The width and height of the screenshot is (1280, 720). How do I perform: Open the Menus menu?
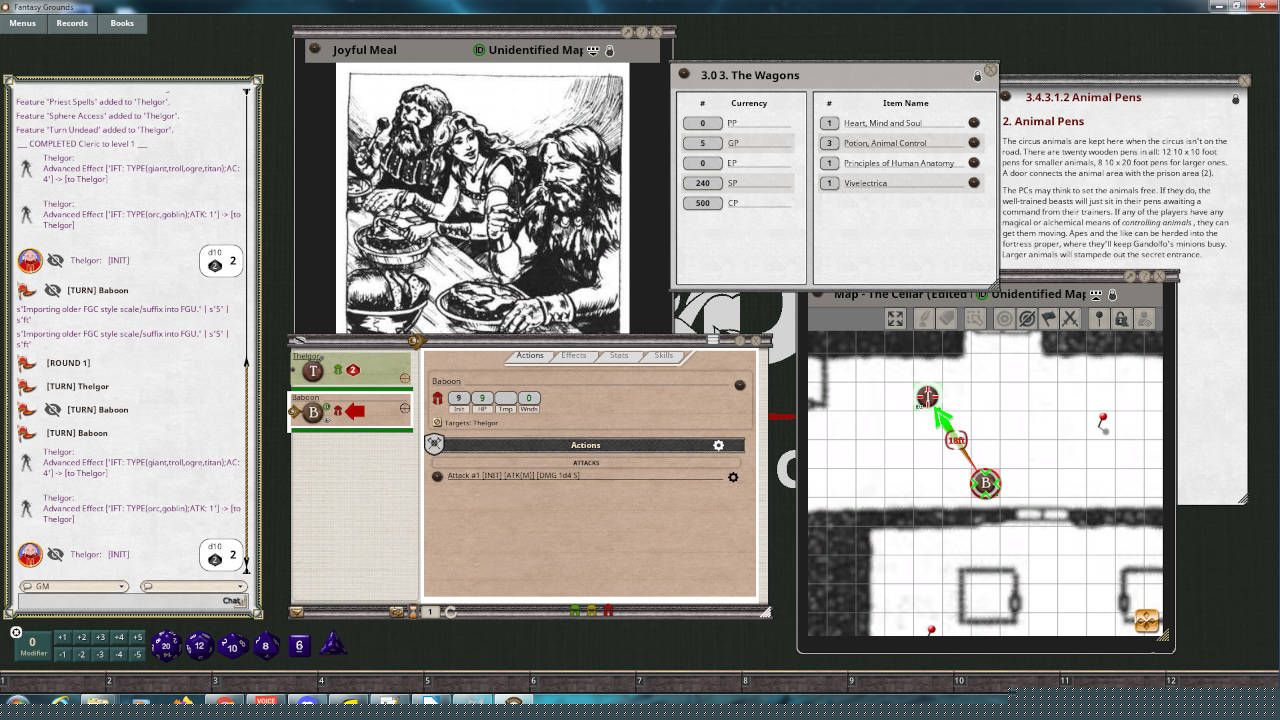tap(22, 23)
